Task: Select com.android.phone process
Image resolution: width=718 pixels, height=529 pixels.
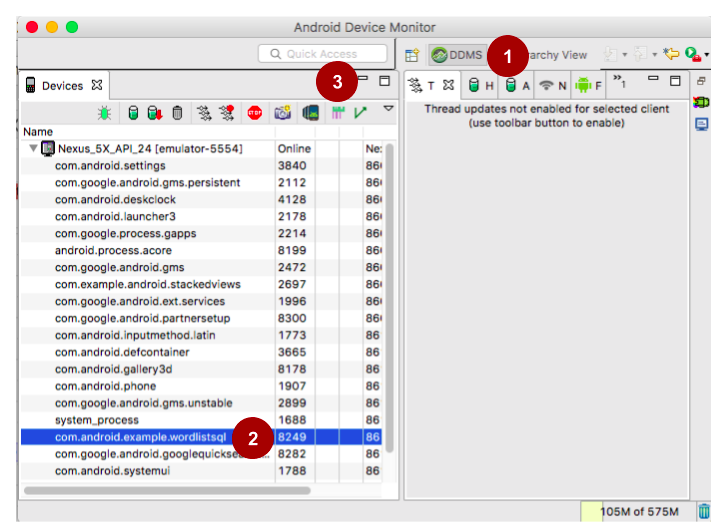Action: click(105, 386)
